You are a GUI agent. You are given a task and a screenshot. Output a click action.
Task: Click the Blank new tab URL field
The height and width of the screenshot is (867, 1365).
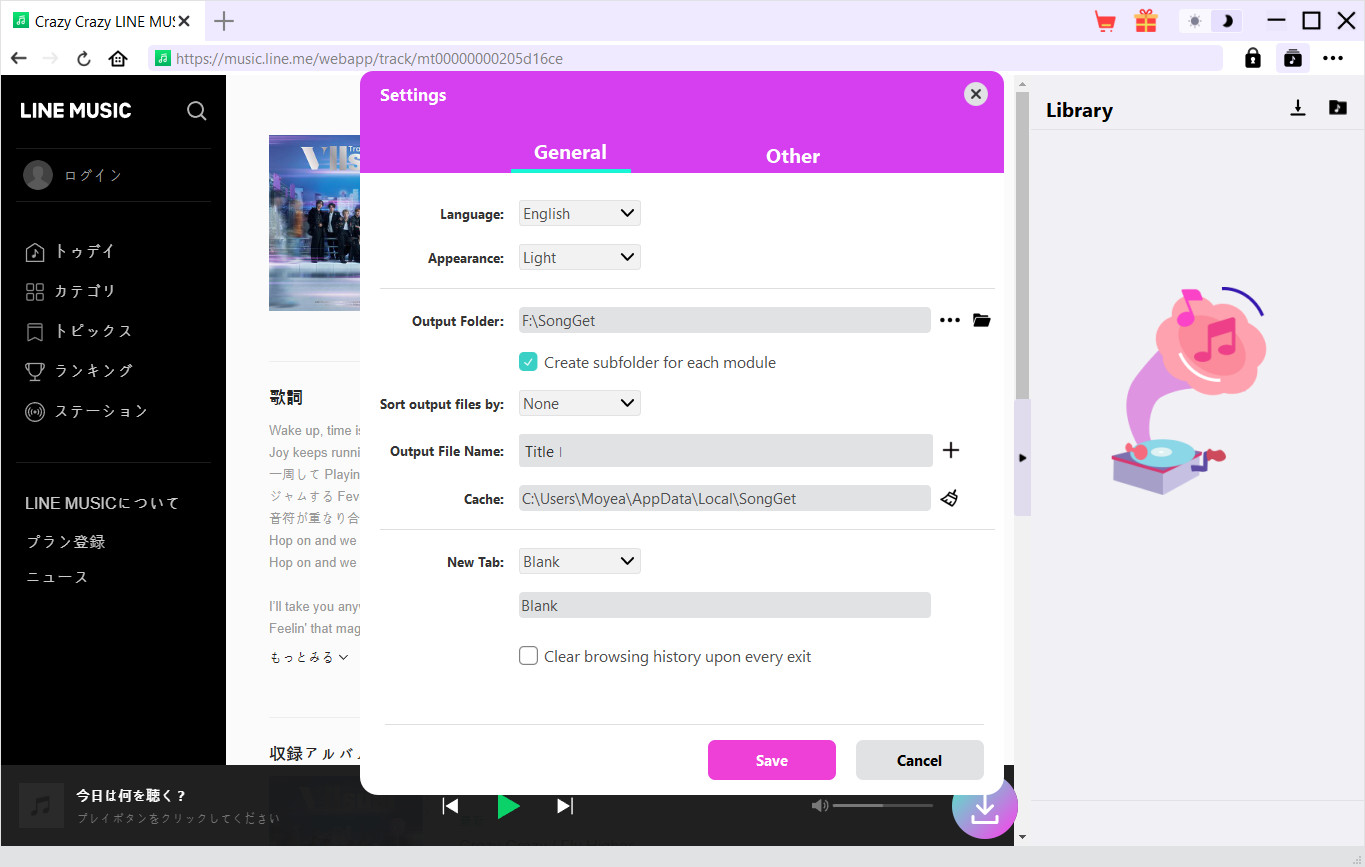[x=725, y=605]
